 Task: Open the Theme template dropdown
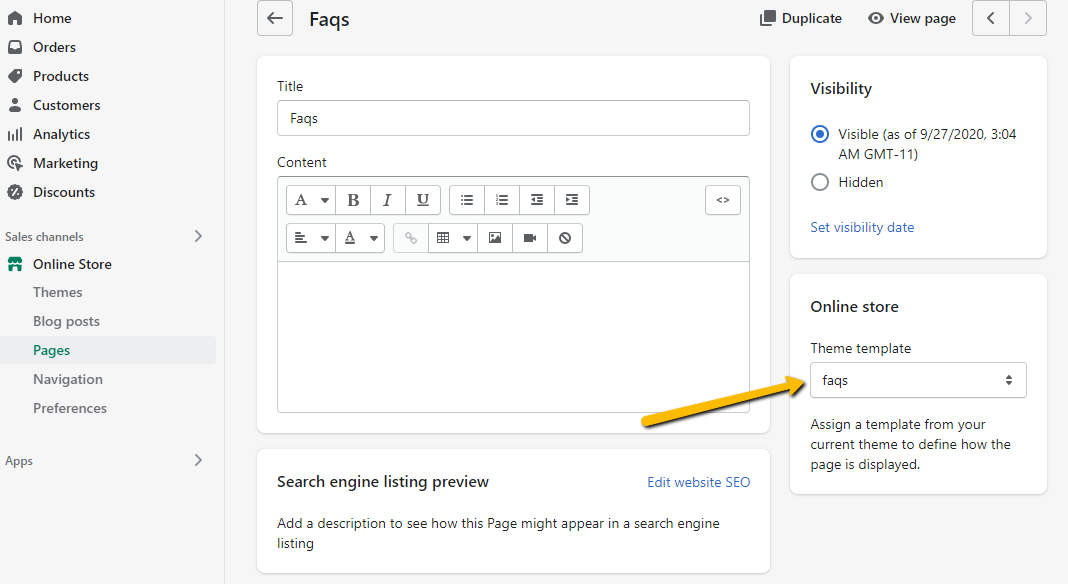tap(918, 380)
